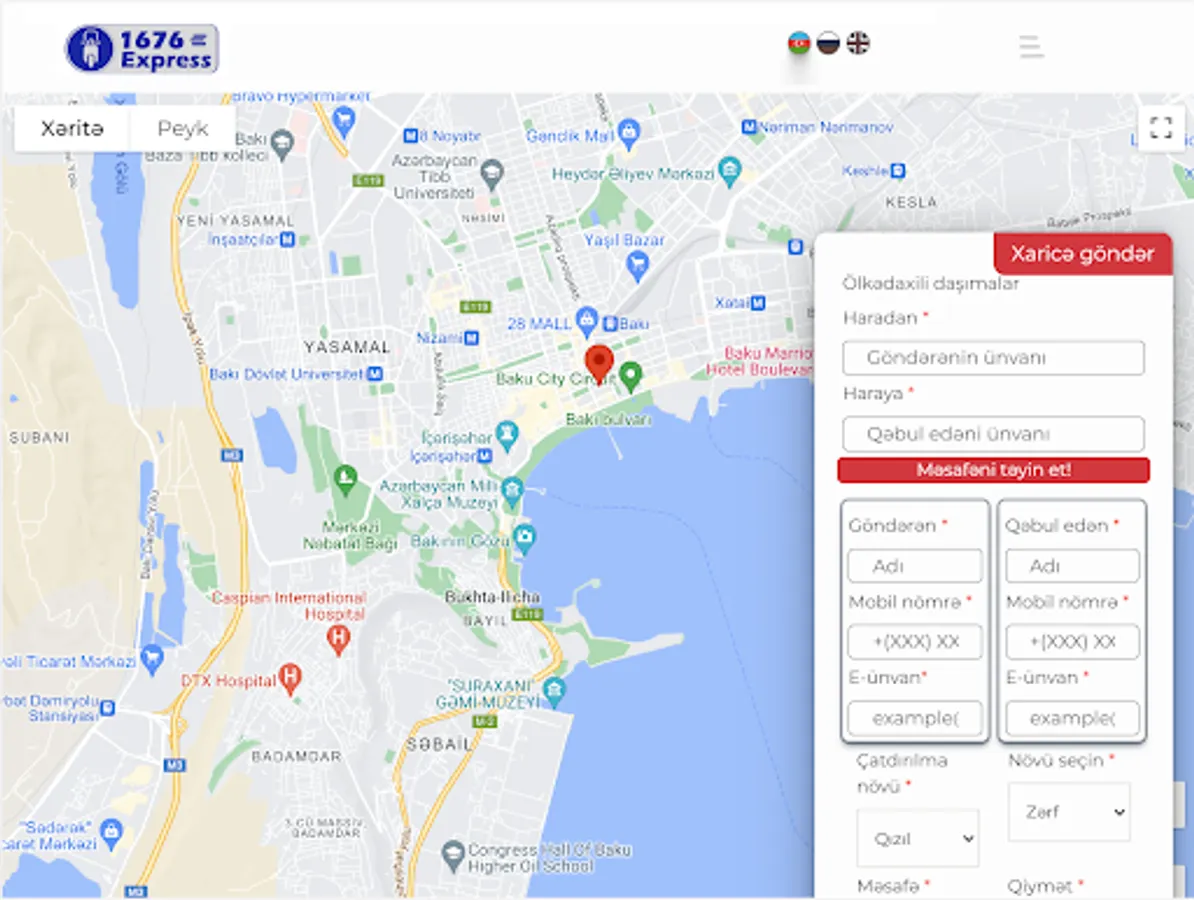
Task: Click the red location pin marker
Action: click(599, 364)
